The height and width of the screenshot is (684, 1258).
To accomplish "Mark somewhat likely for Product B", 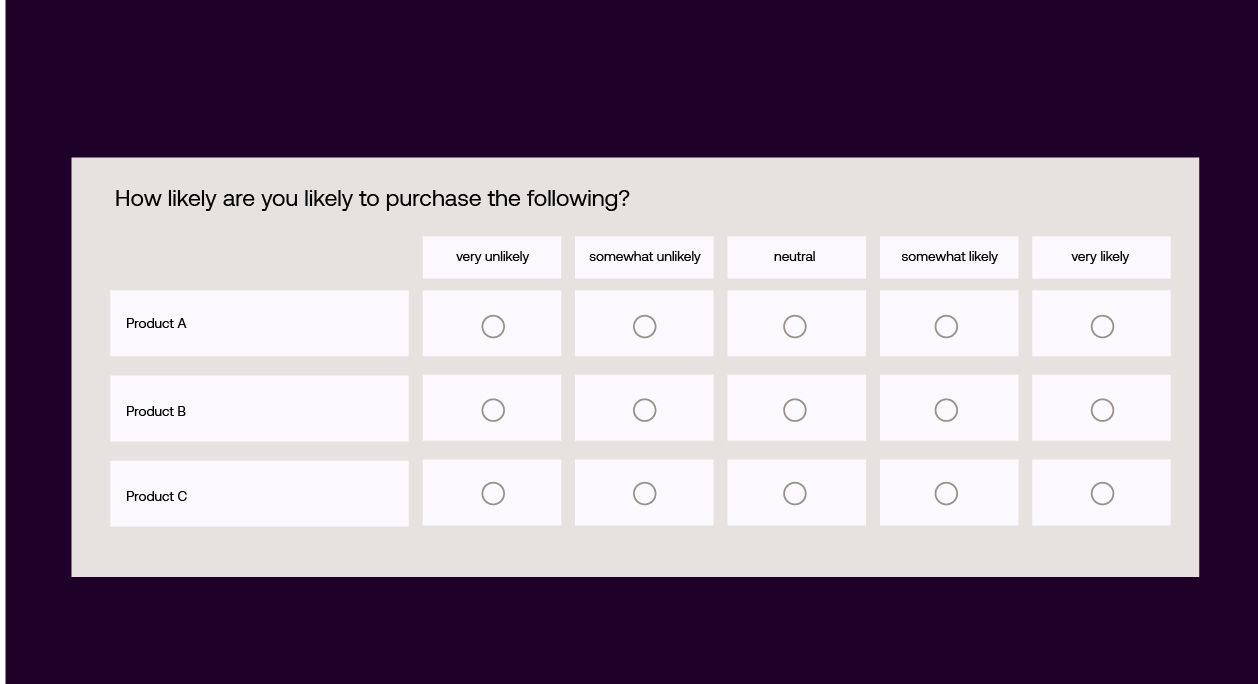I will tap(946, 410).
